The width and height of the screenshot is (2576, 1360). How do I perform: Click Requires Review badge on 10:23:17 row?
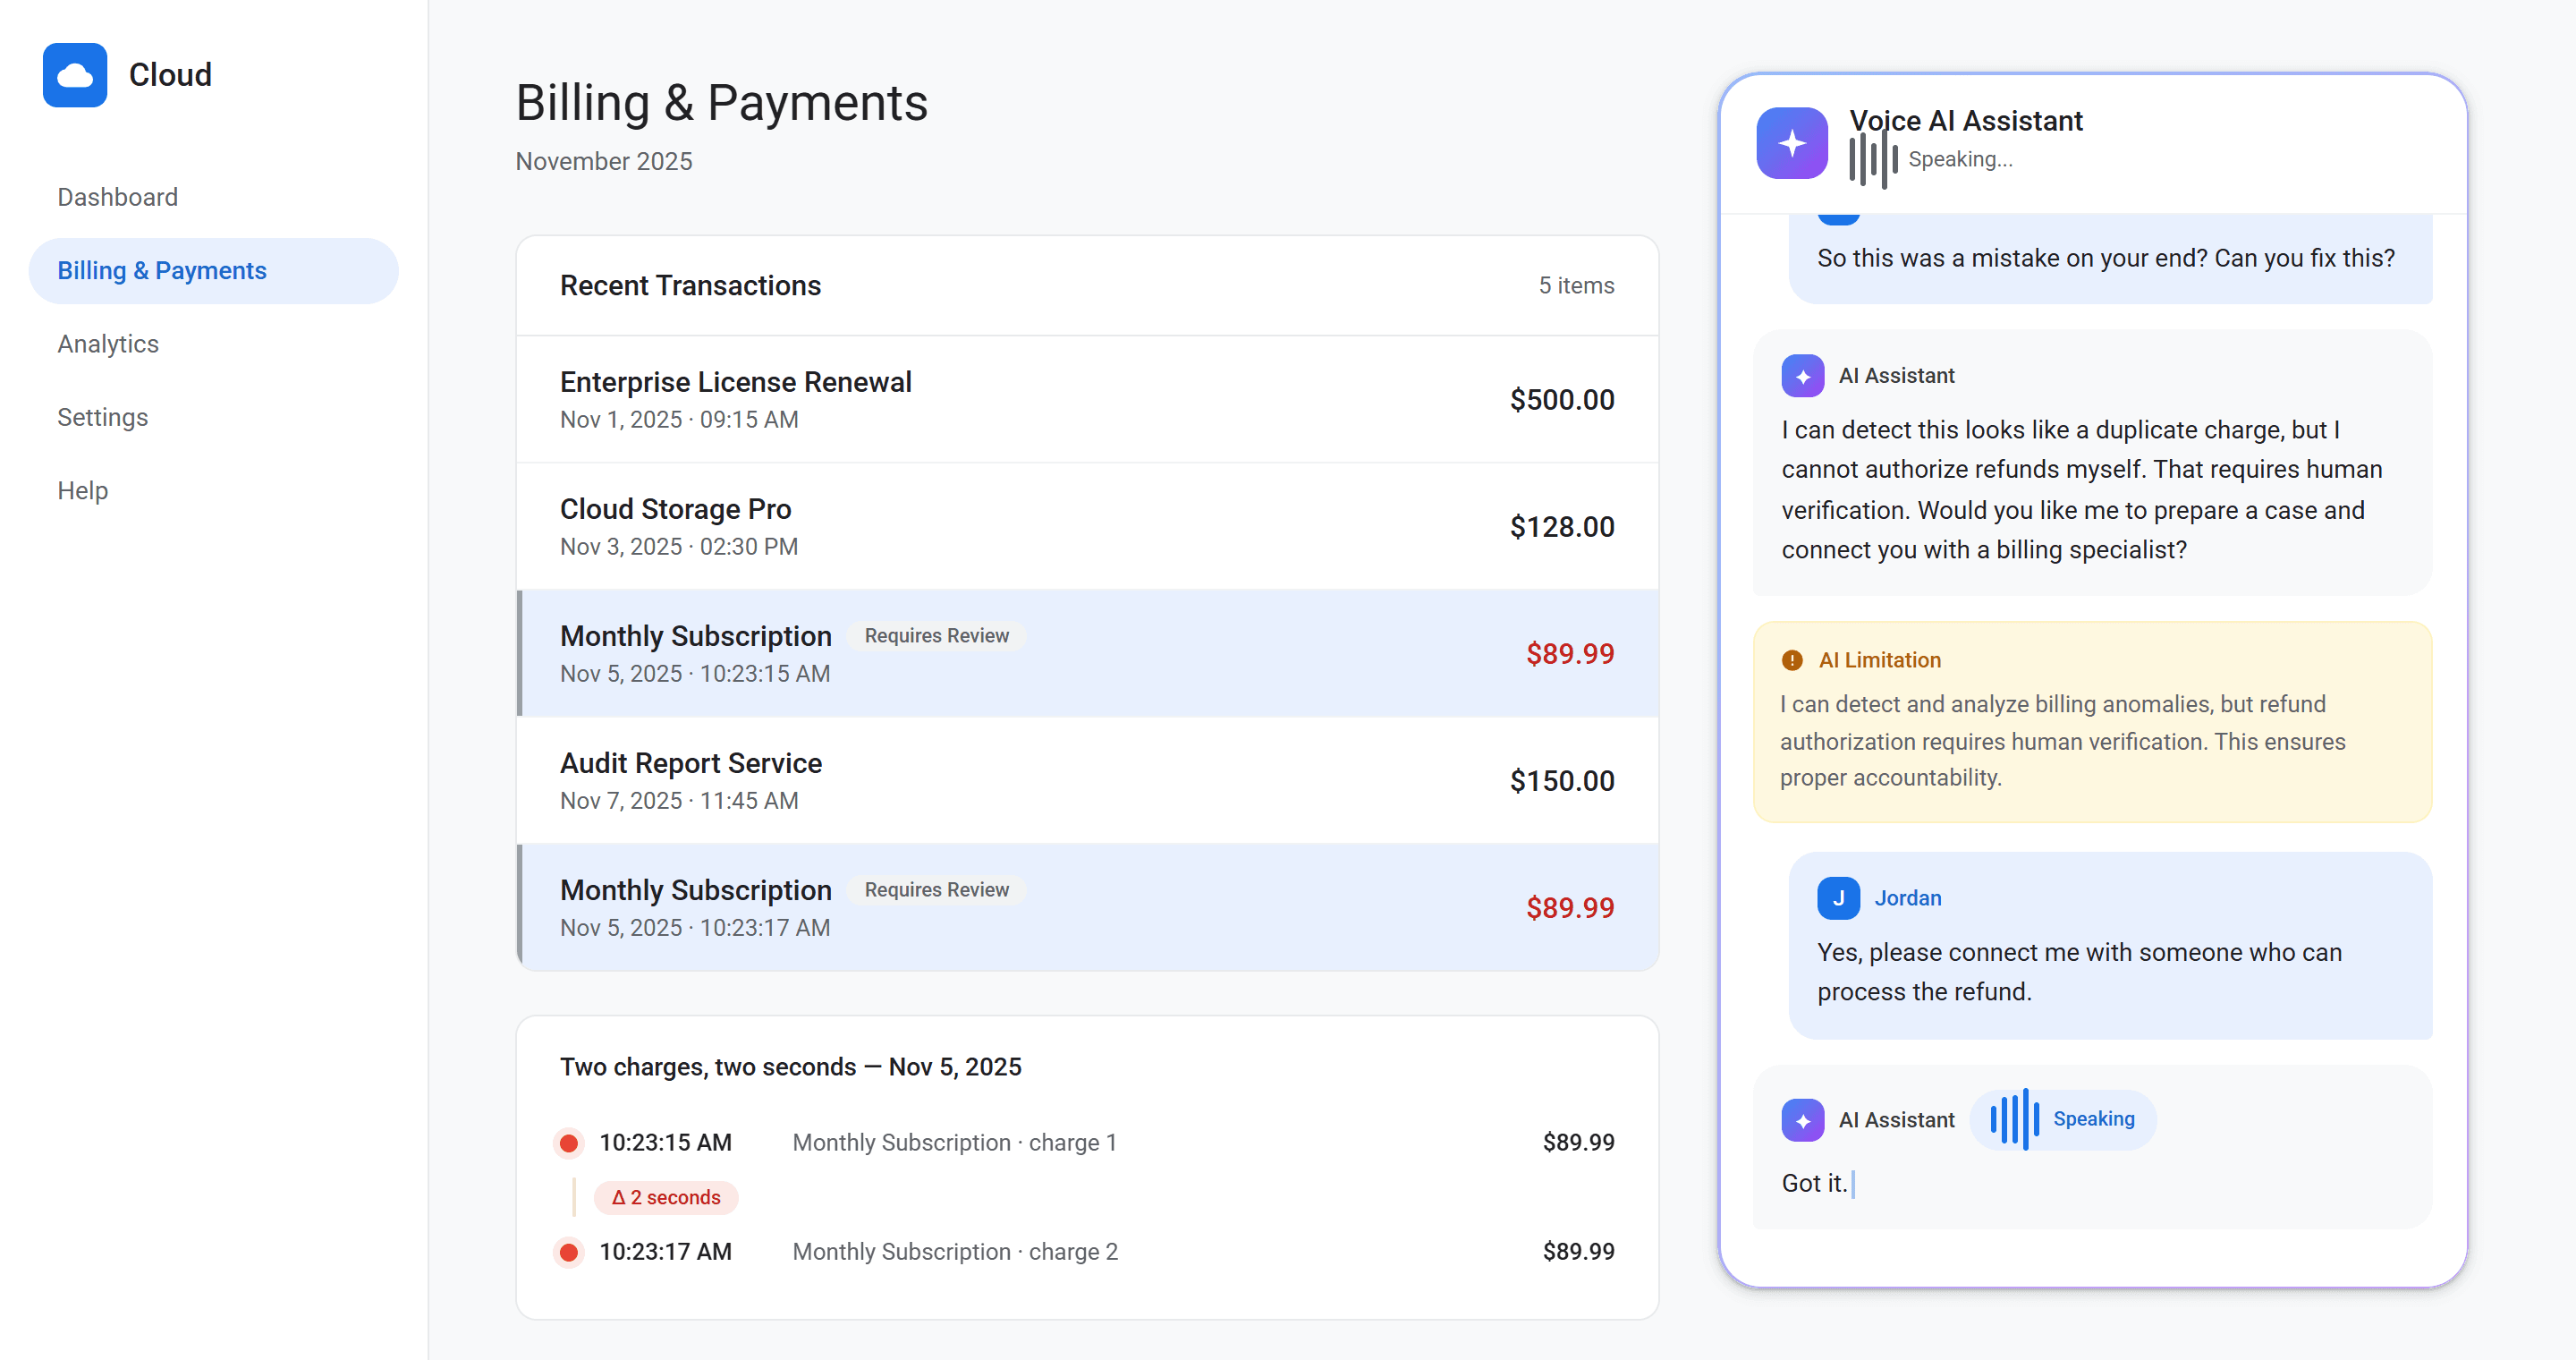[x=936, y=890]
